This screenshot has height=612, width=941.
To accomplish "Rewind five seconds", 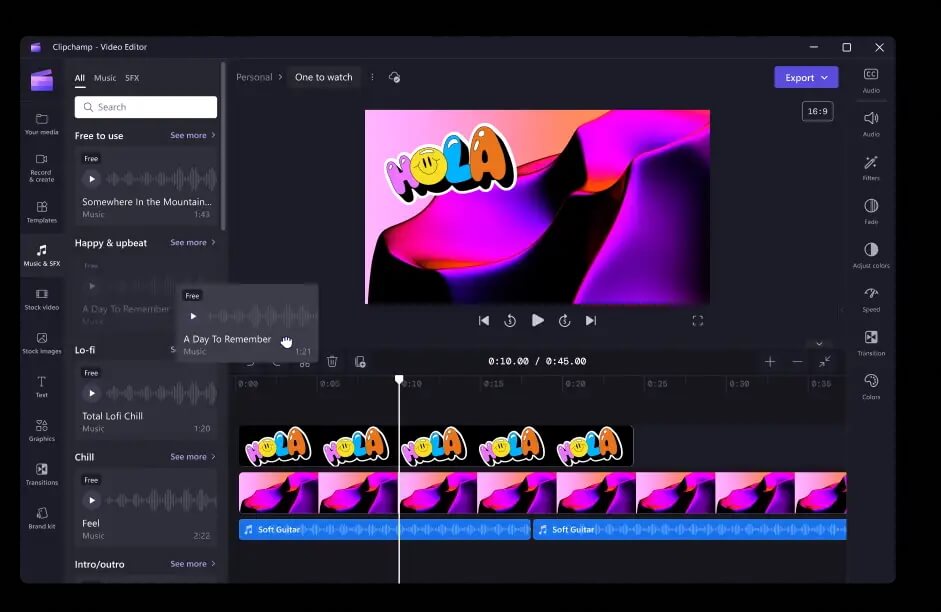I will (510, 320).
